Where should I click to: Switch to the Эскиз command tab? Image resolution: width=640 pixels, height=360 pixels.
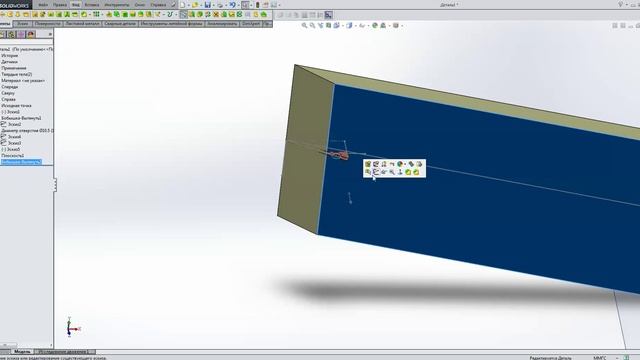(22, 24)
